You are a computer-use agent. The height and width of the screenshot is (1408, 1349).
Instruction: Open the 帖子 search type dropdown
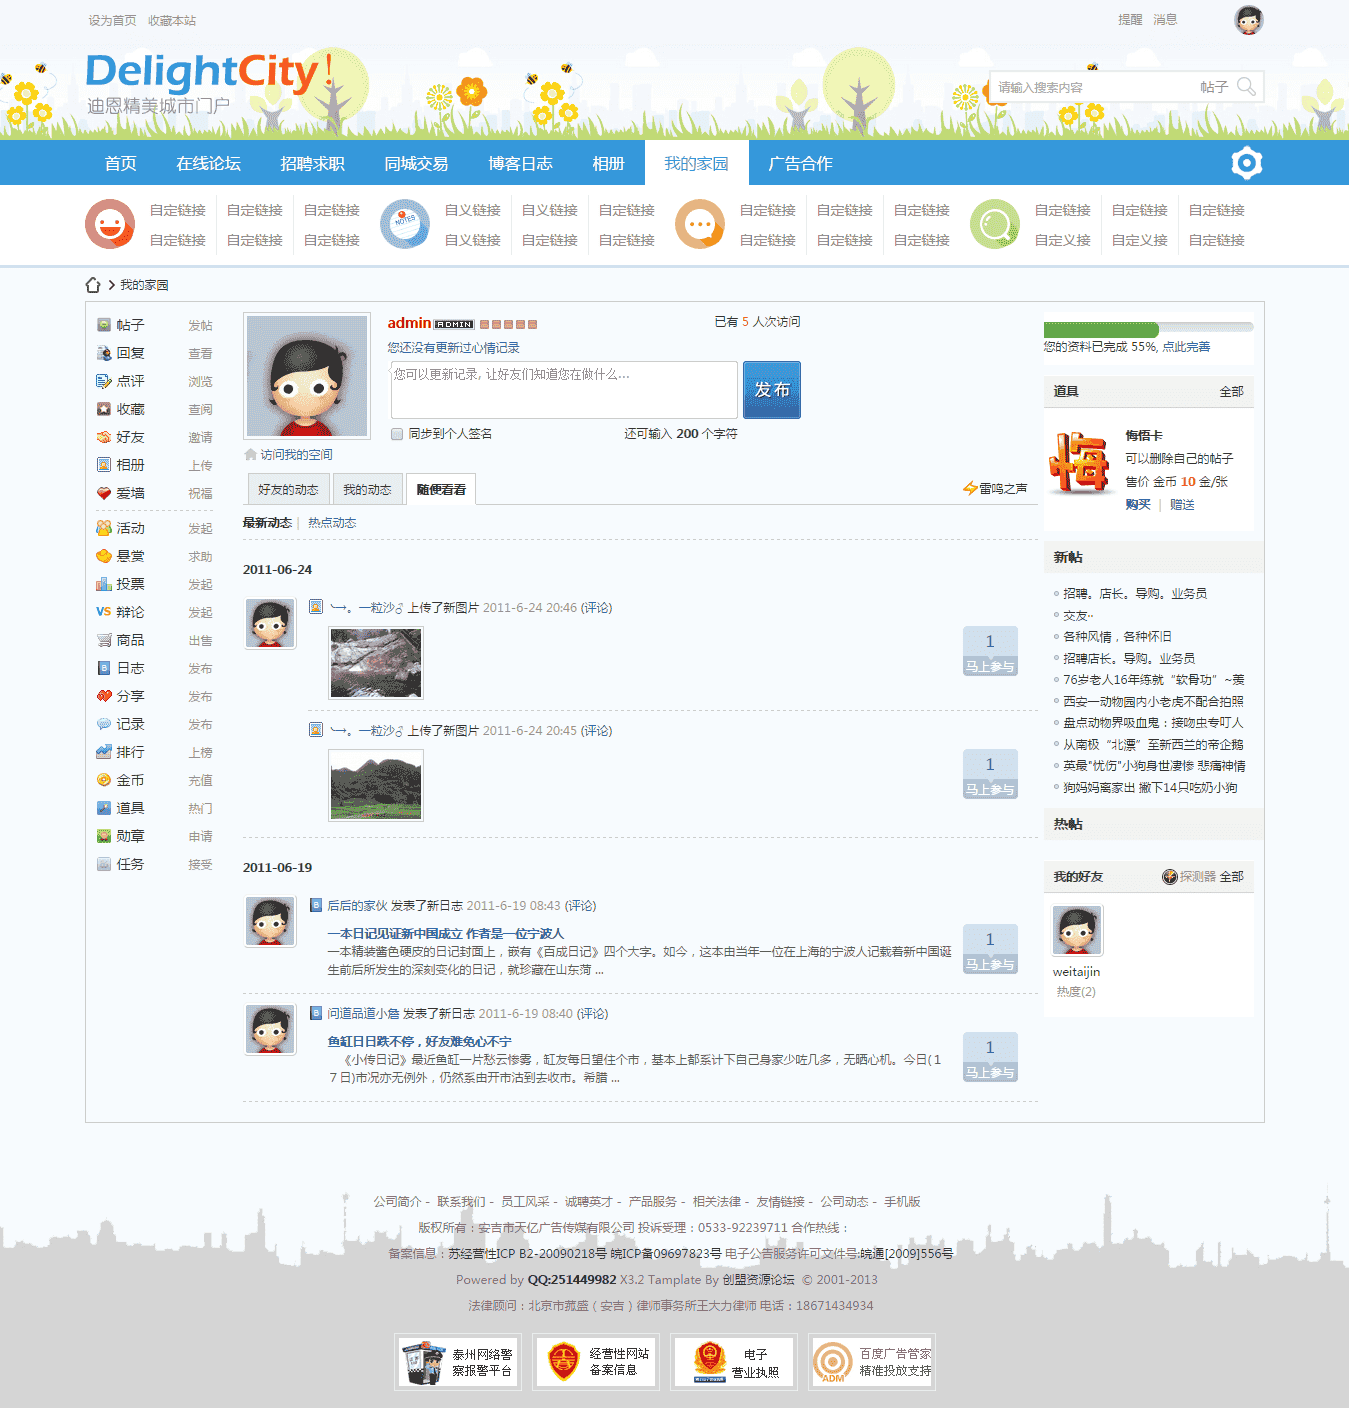point(1213,88)
